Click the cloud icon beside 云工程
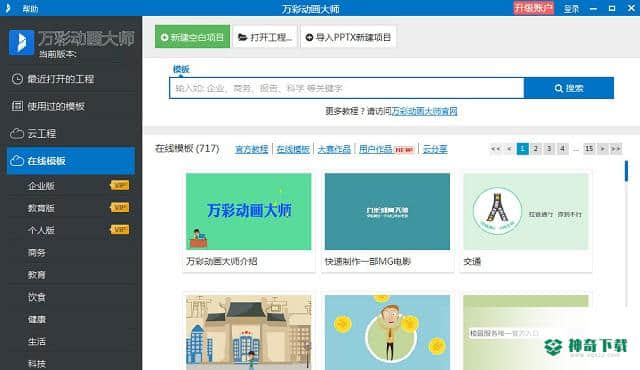The height and width of the screenshot is (370, 640). 17,133
